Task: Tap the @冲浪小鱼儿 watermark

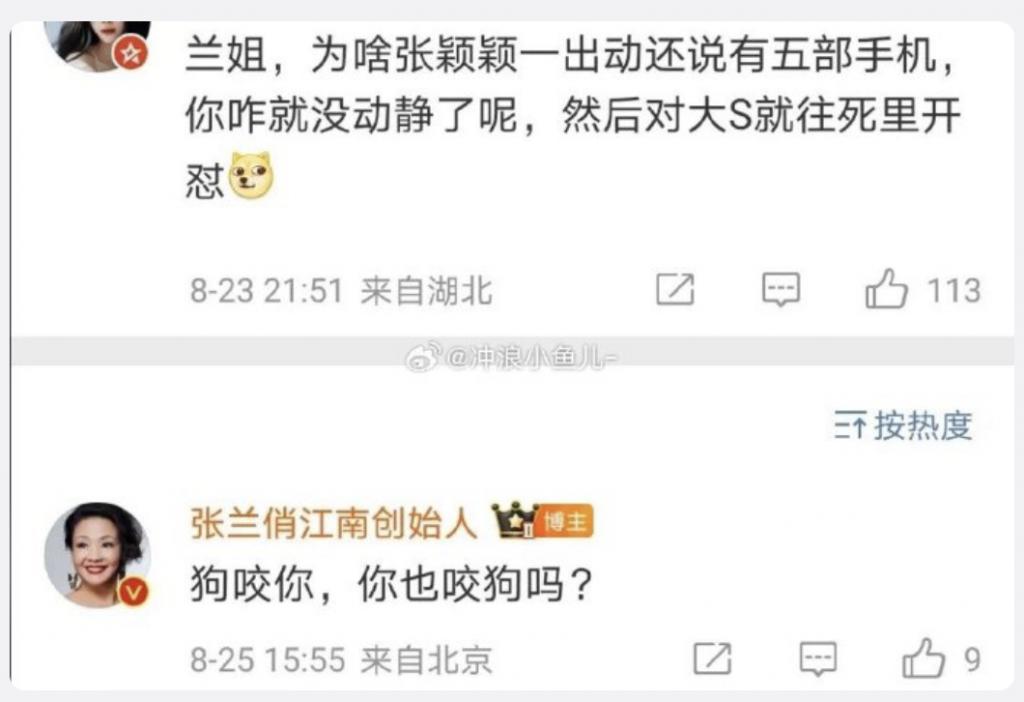Action: (x=512, y=357)
